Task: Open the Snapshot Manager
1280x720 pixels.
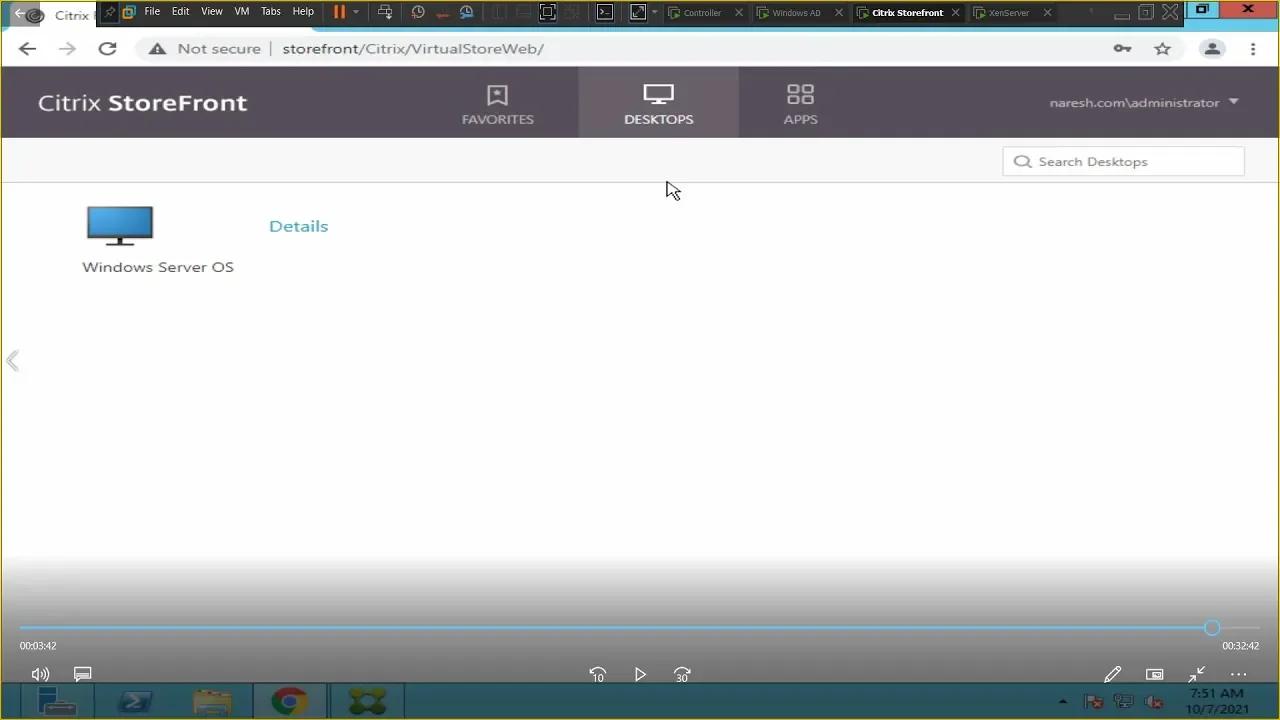Action: [466, 11]
